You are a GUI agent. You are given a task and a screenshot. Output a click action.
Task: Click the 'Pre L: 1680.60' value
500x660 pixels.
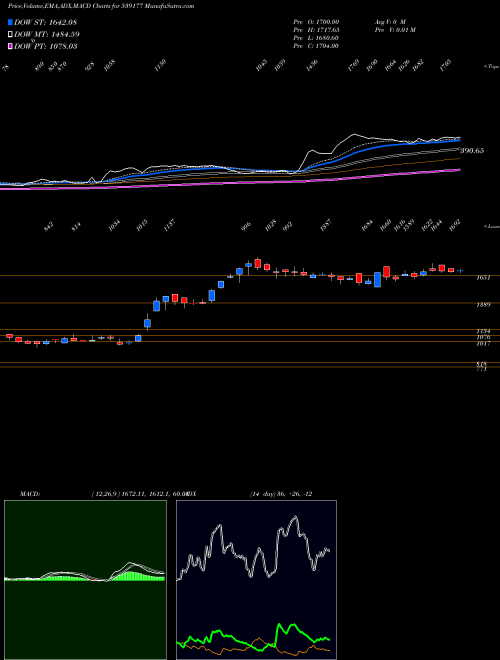(316, 38)
